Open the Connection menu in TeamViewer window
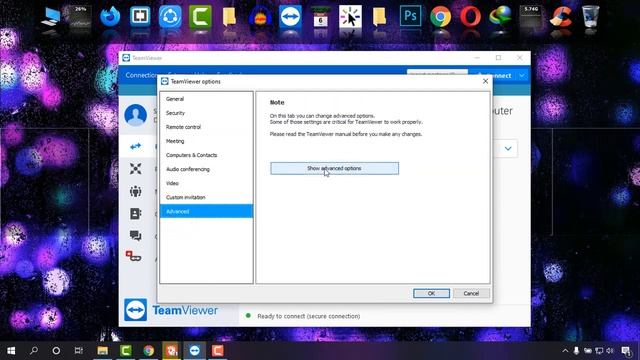The height and width of the screenshot is (360, 640). click(x=141, y=75)
